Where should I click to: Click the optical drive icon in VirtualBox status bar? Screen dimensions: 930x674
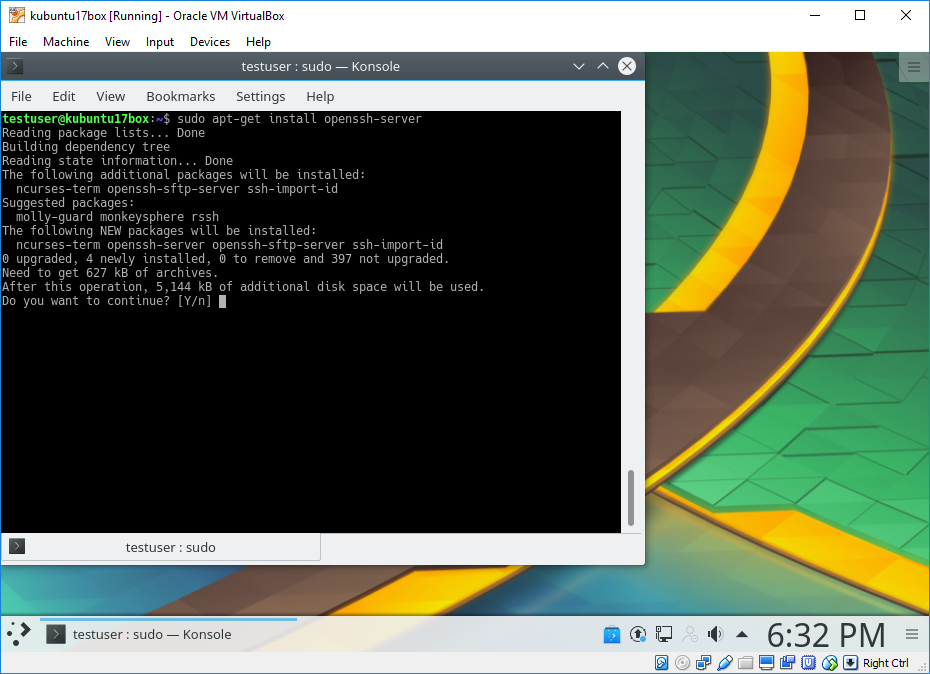[x=681, y=662]
